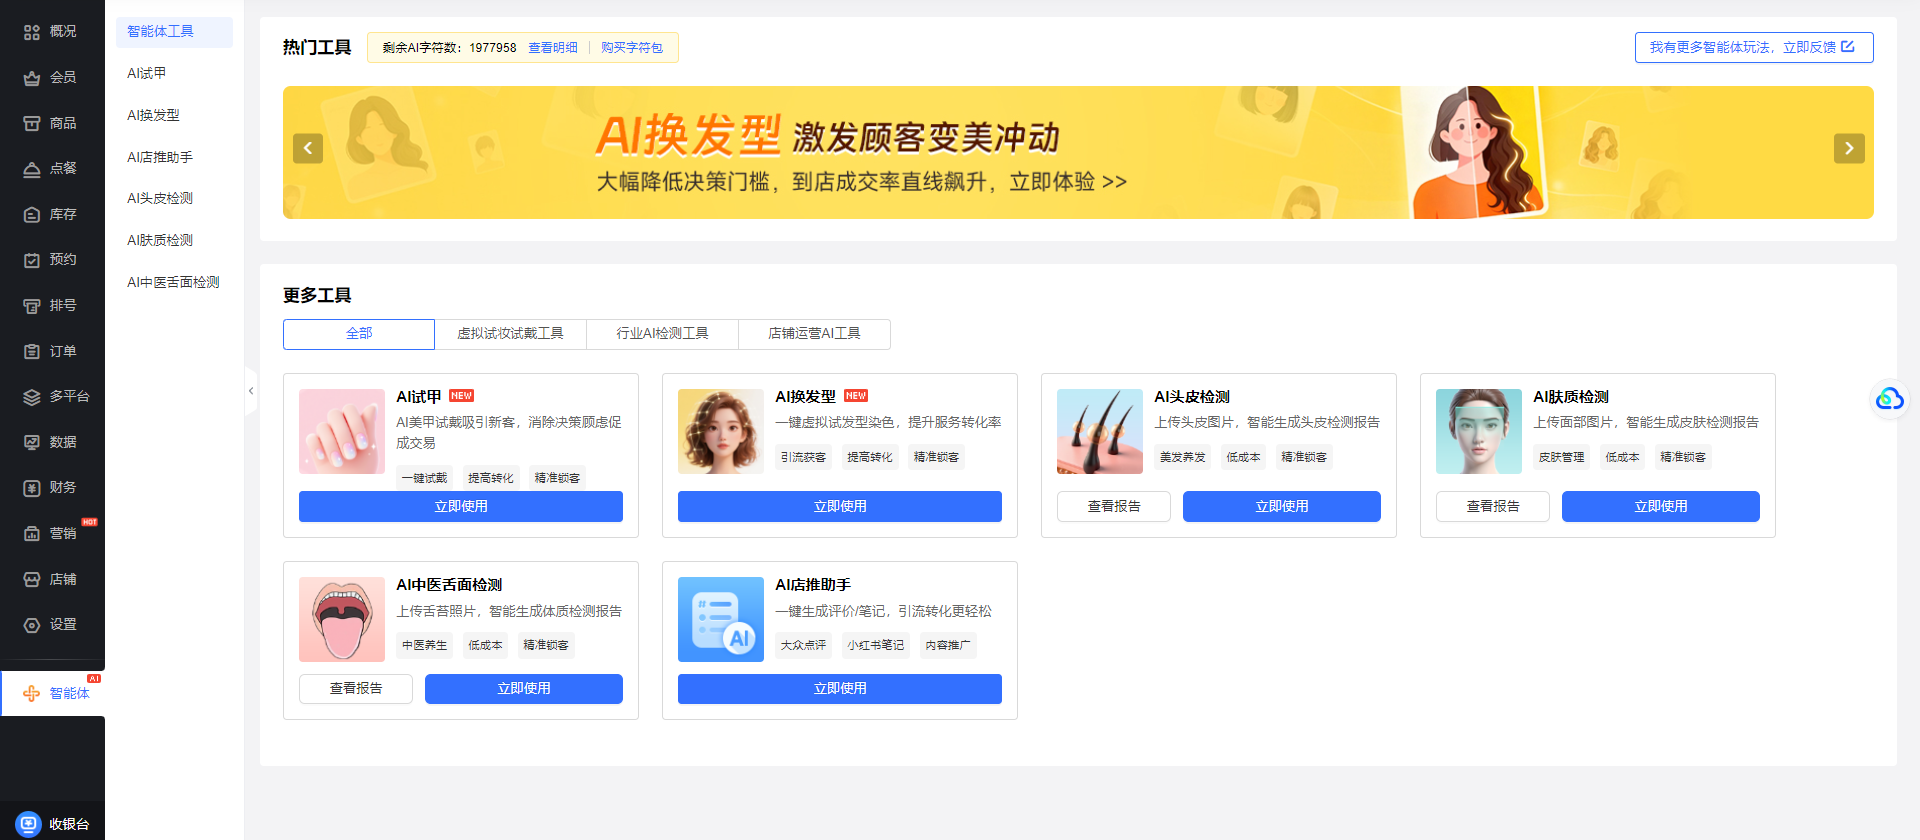Screen dimensions: 1920x840
Task: Click the AI头皮检测 scalp thumbnail
Action: tap(1100, 432)
